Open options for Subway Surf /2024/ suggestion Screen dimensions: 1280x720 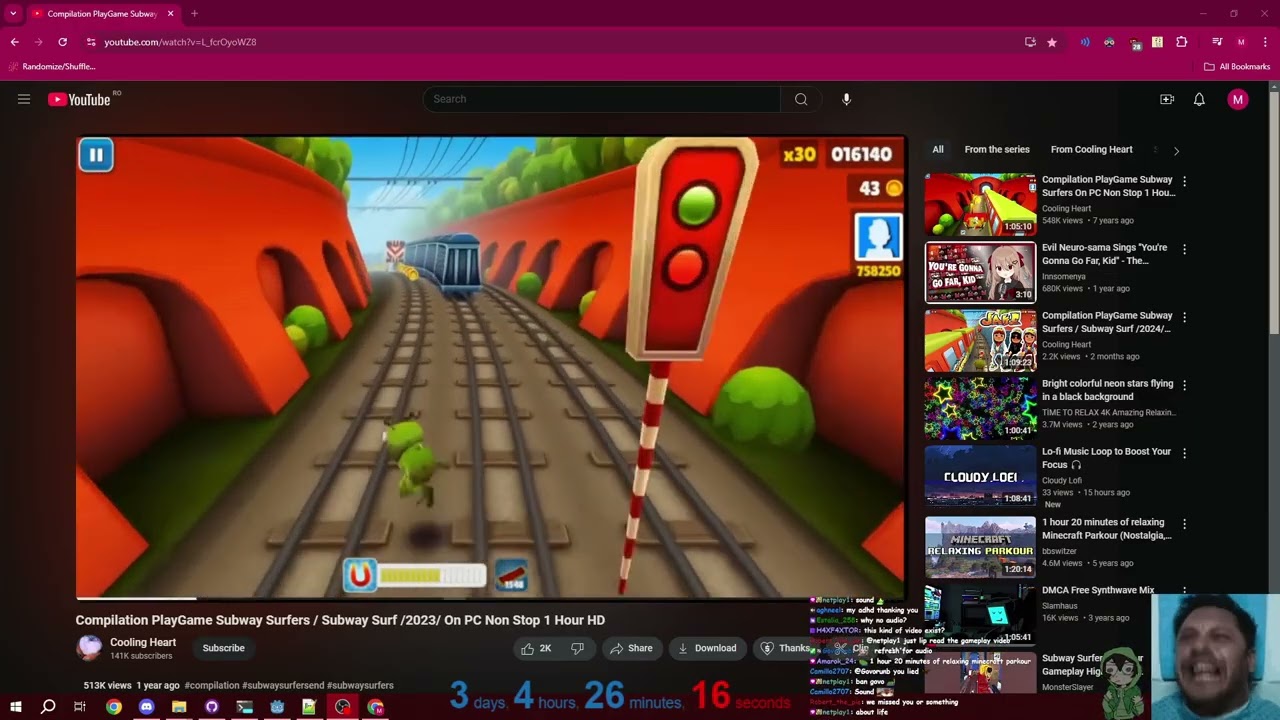(x=1184, y=317)
